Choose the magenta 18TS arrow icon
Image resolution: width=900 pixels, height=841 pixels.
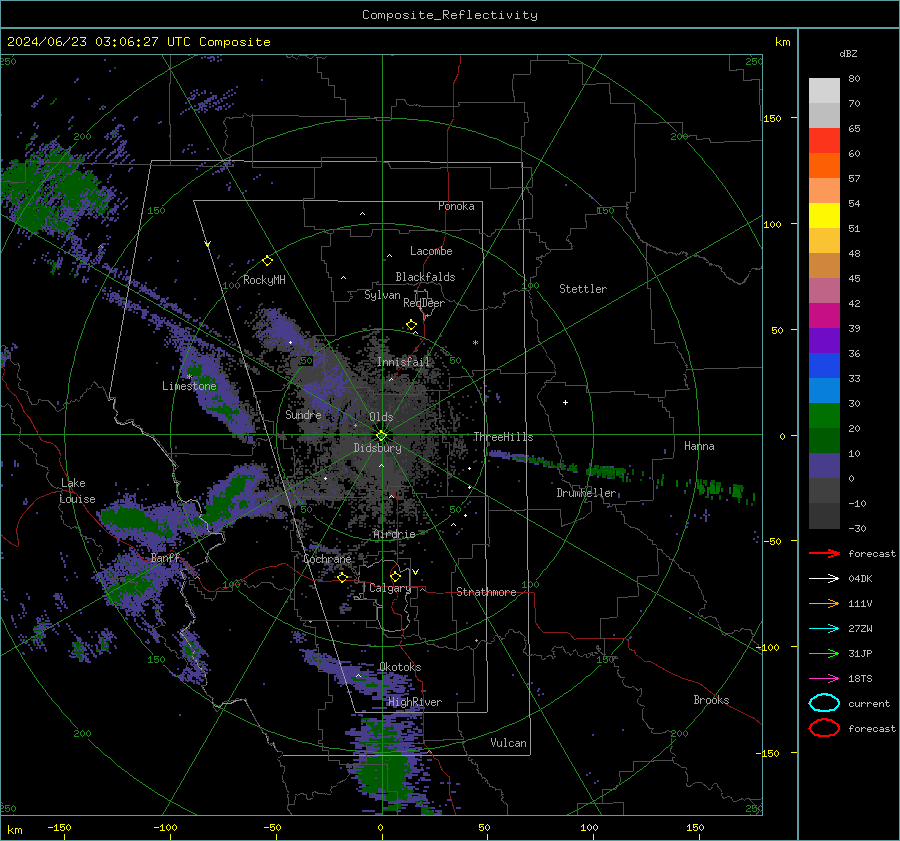(x=824, y=679)
